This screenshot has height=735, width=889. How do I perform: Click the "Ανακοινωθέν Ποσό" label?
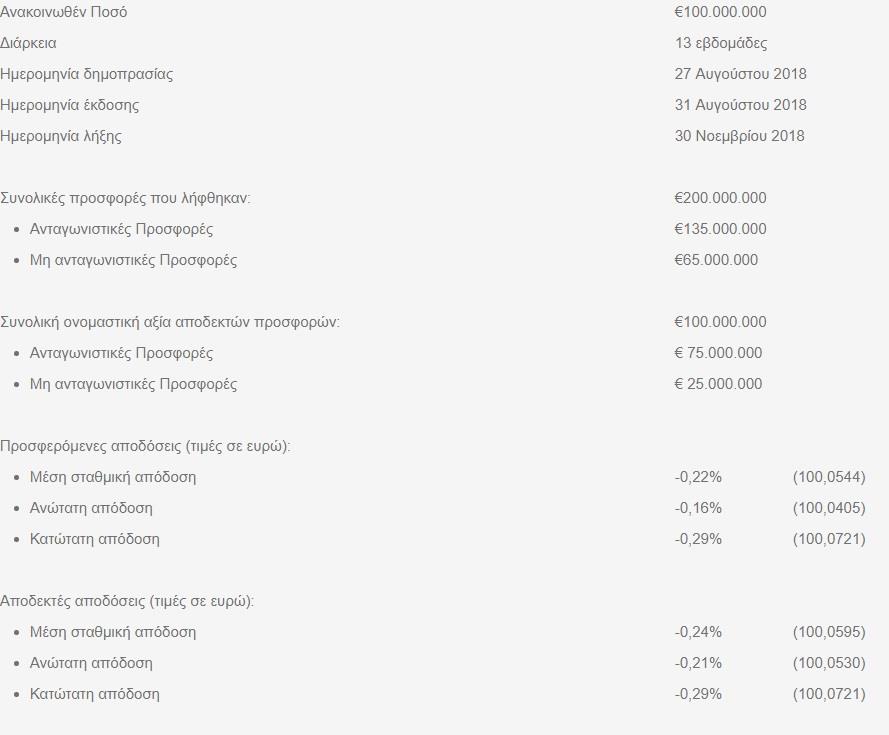64,12
